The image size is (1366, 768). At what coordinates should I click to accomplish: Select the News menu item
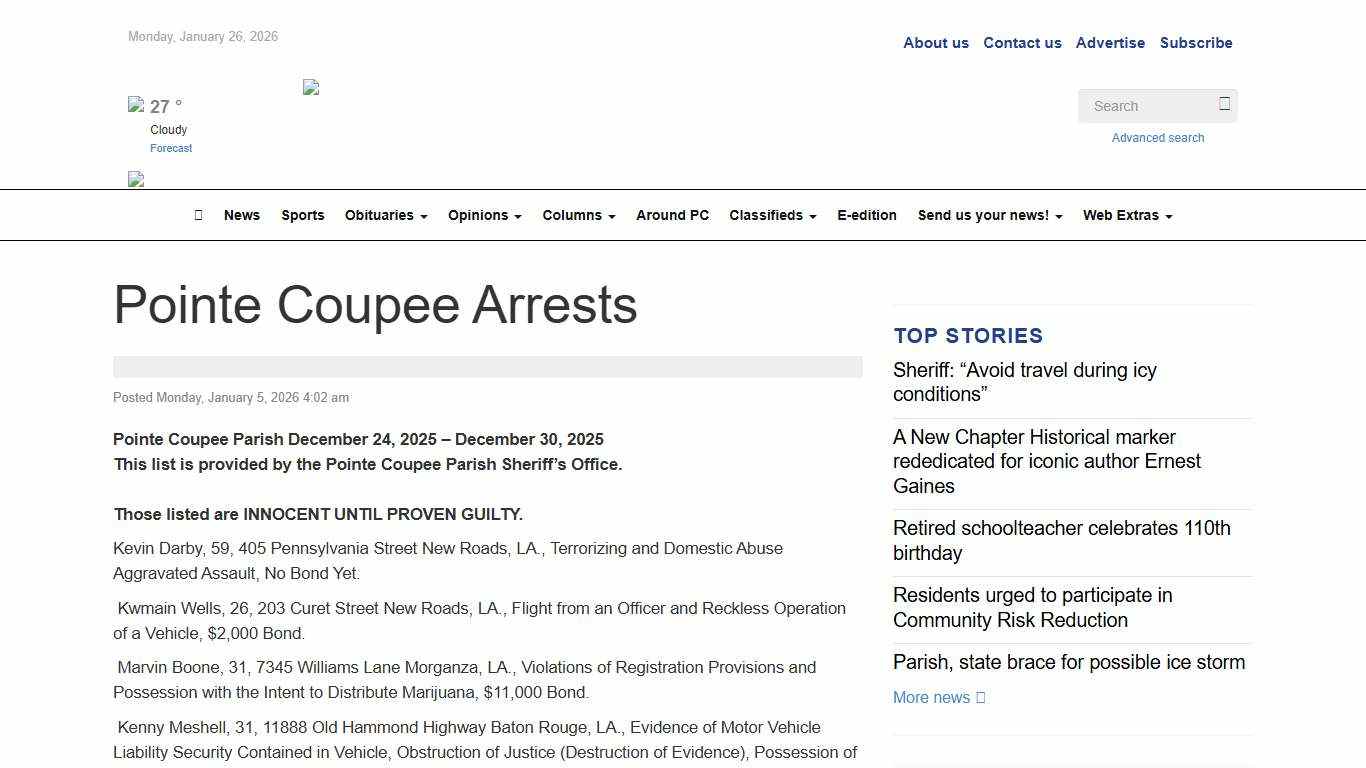[x=241, y=215]
